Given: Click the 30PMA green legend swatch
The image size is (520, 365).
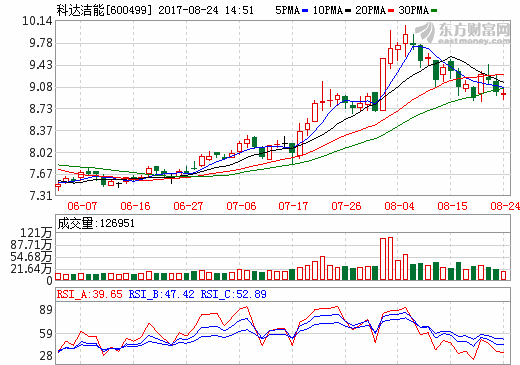Looking at the screenshot, I should coord(434,11).
